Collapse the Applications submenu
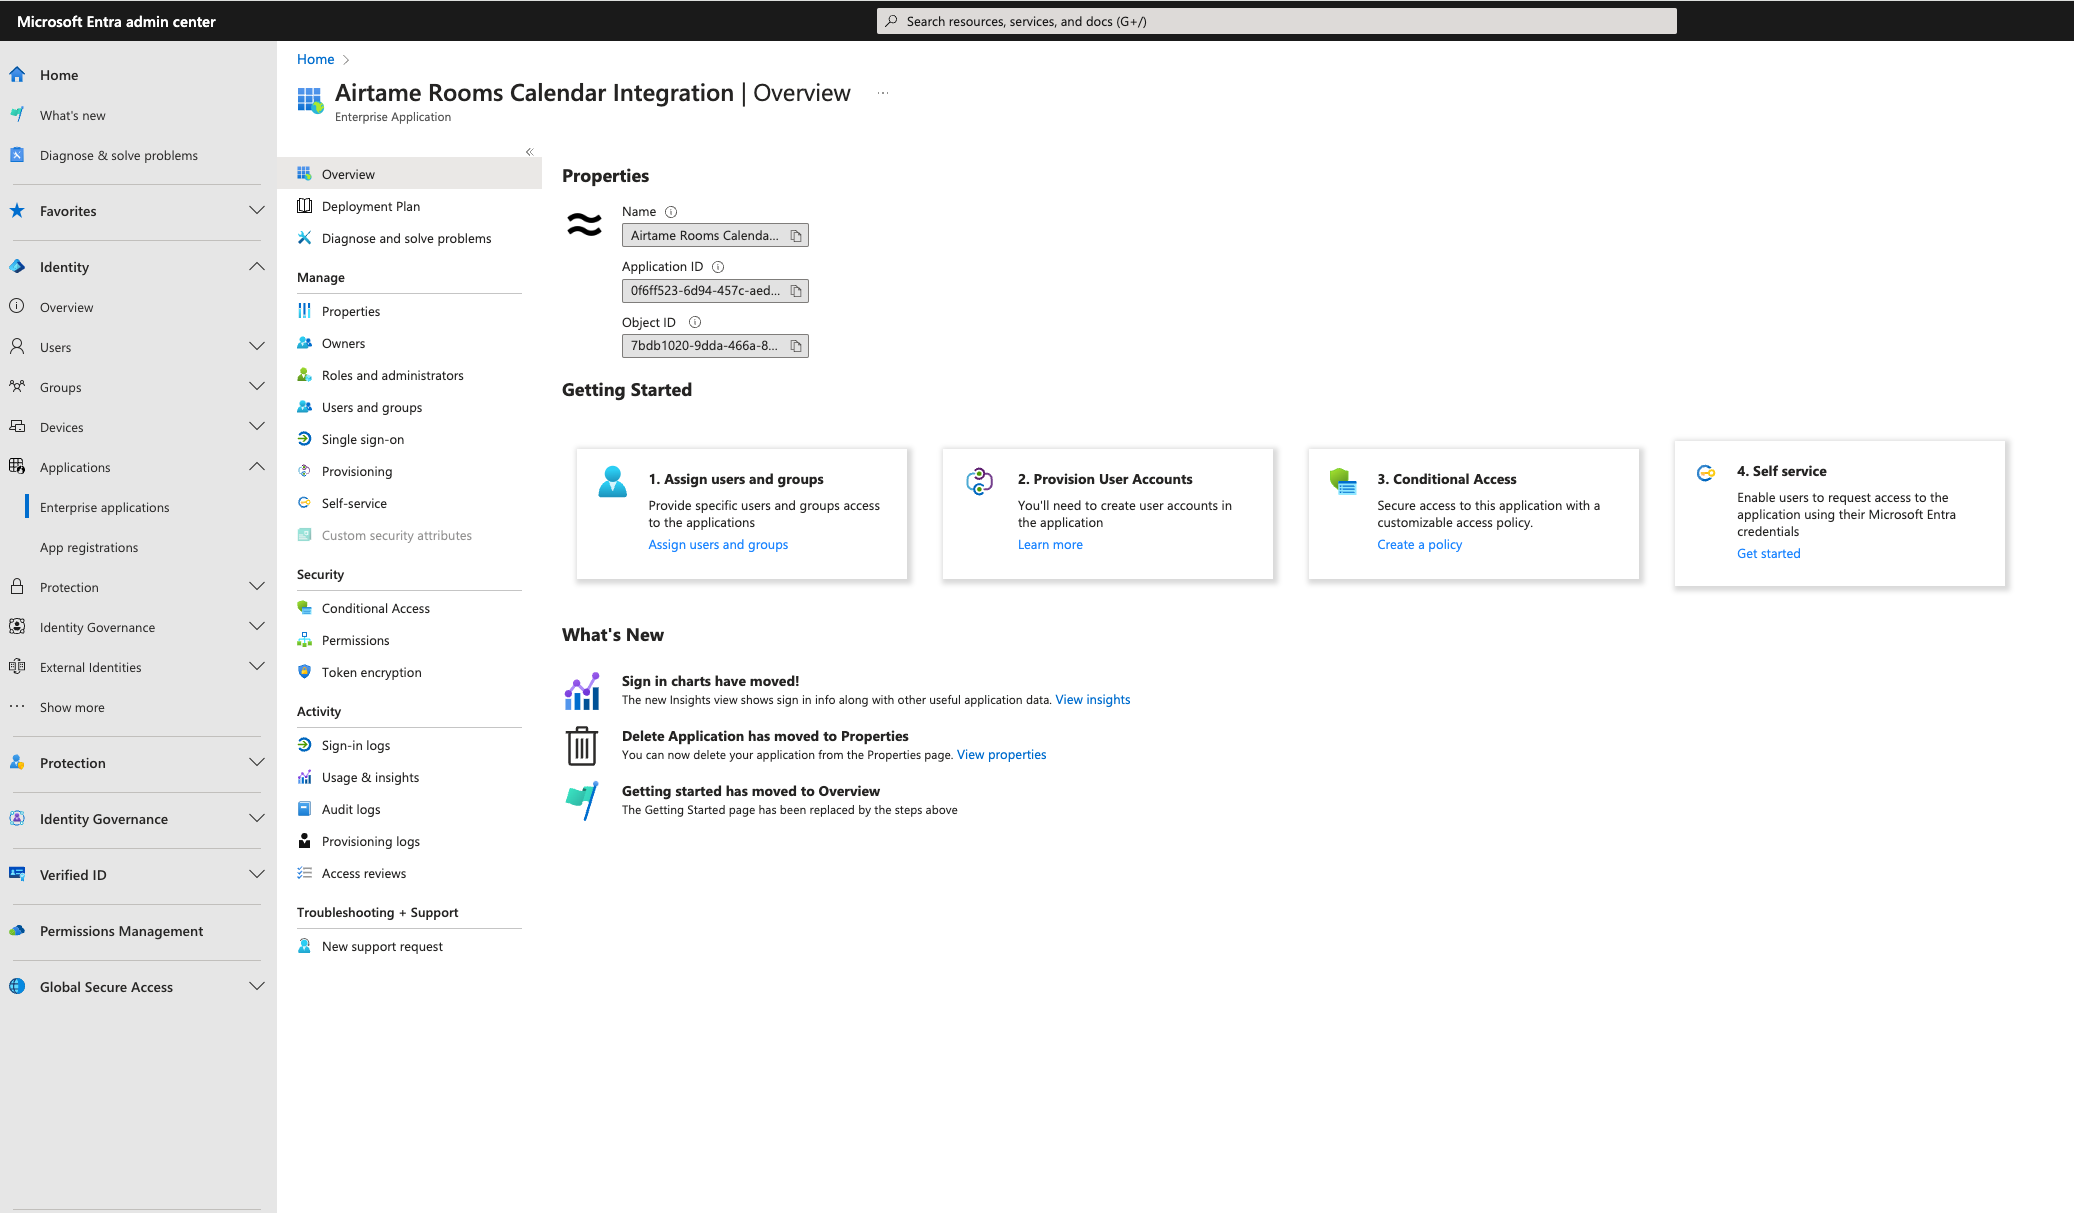 [257, 467]
